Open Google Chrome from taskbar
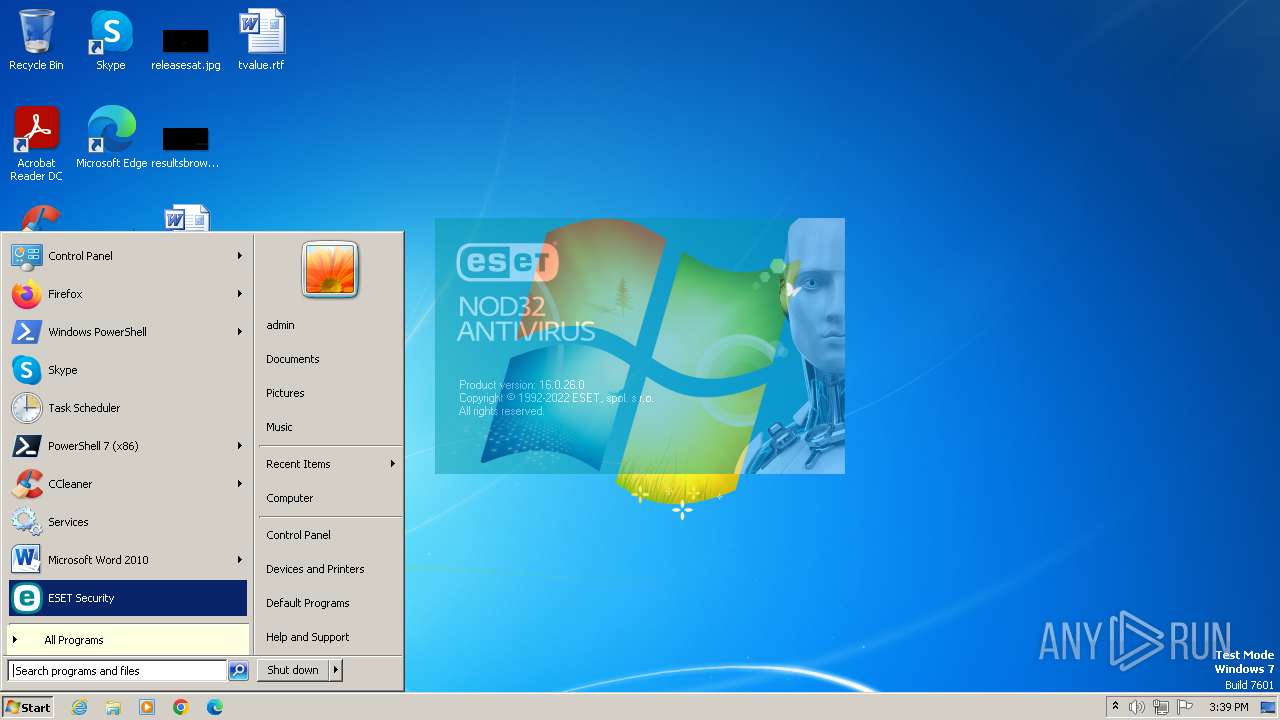Viewport: 1280px width, 720px height. [x=181, y=707]
